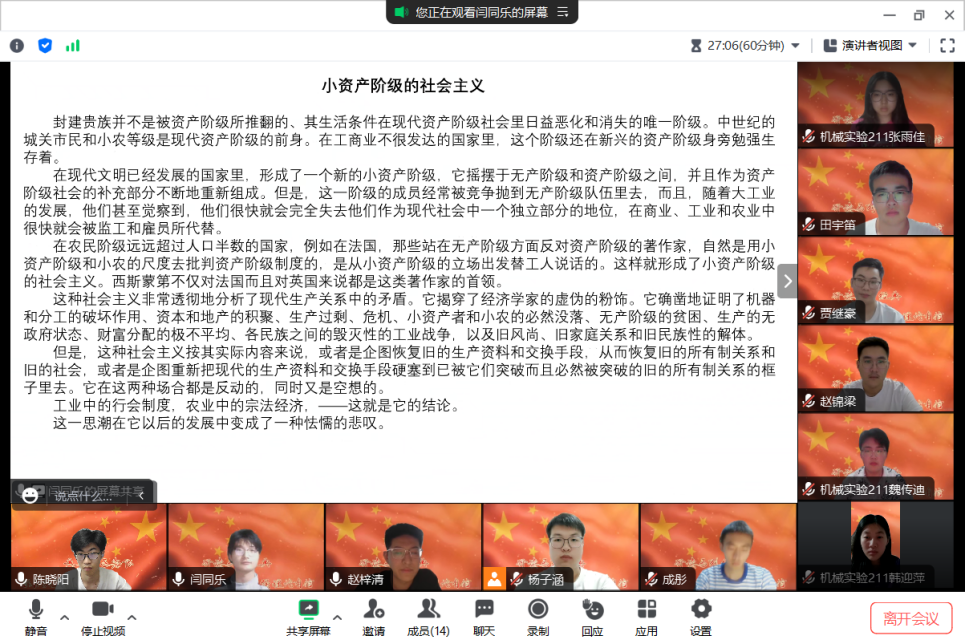Click the meeting info icon at top left
This screenshot has height=644, width=965.
click(x=17, y=45)
